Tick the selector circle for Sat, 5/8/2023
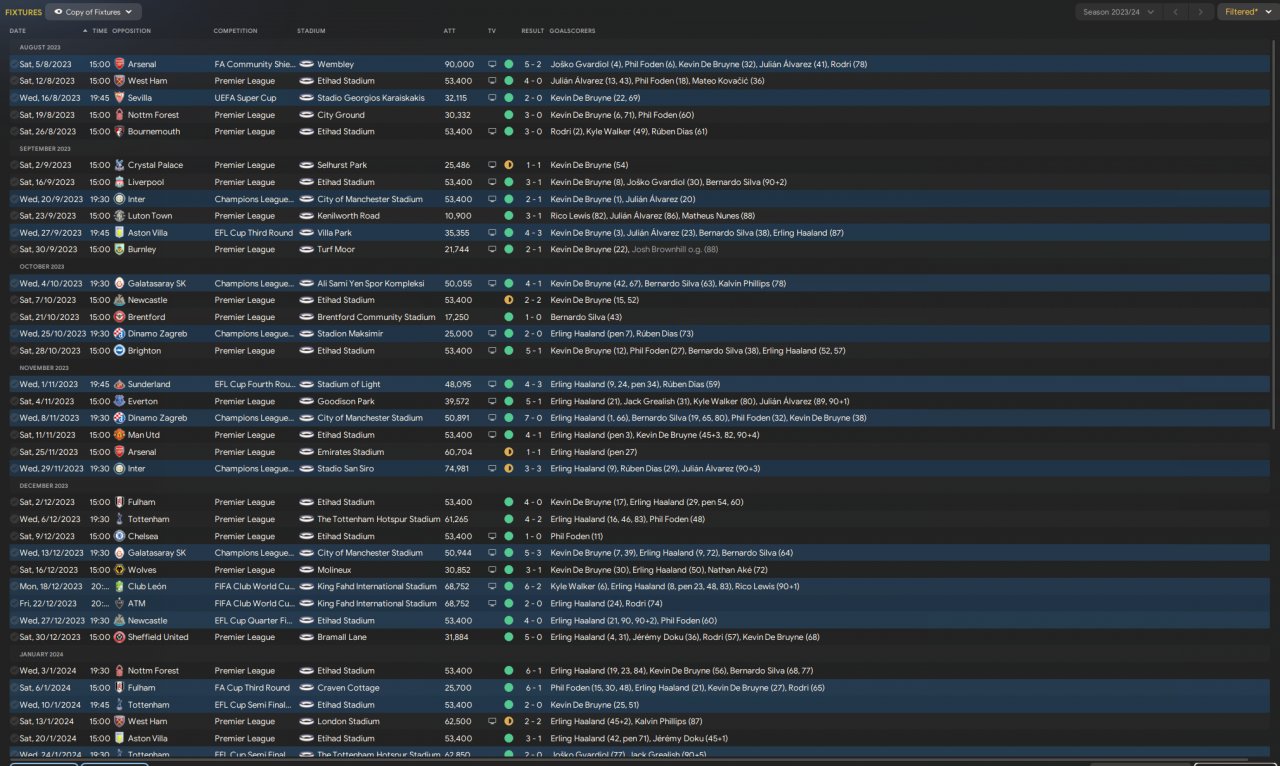The image size is (1280, 766). pos(14,64)
